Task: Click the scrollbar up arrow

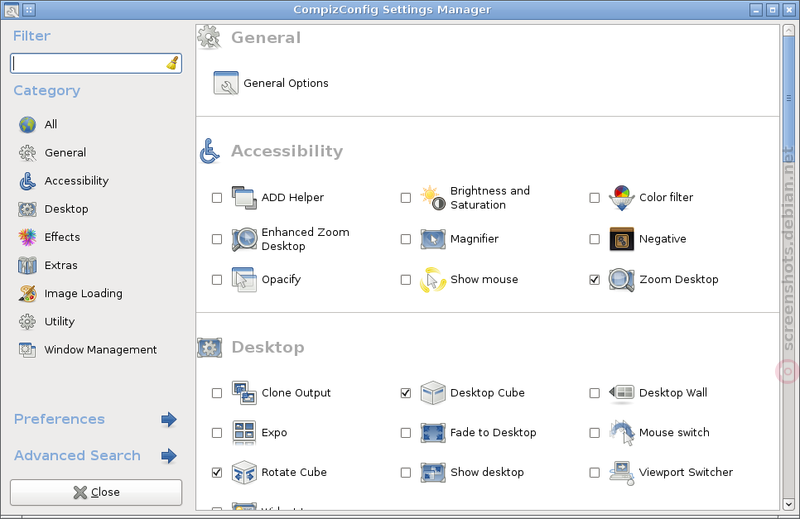Action: (788, 30)
